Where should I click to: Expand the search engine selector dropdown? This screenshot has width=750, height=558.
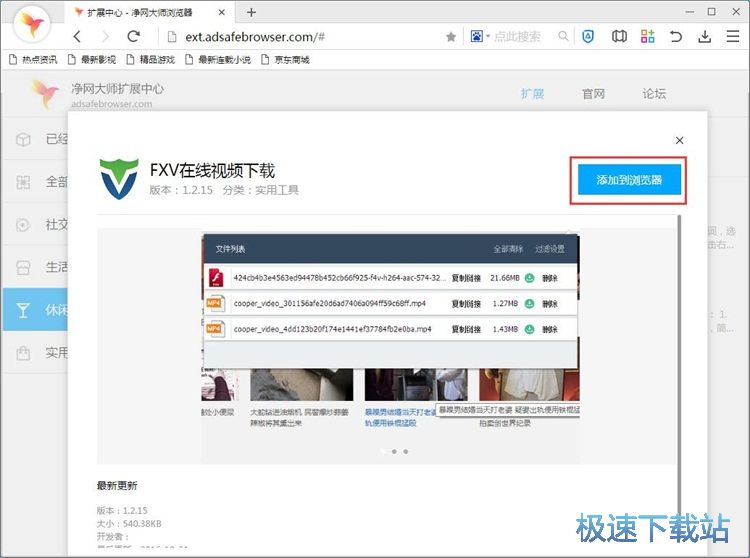[x=480, y=37]
